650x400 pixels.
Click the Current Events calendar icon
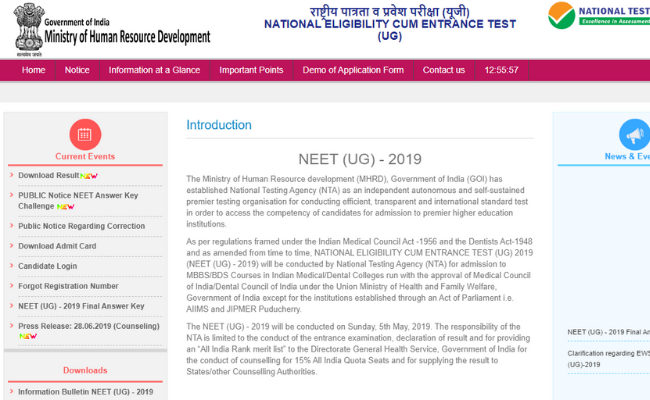(84, 133)
